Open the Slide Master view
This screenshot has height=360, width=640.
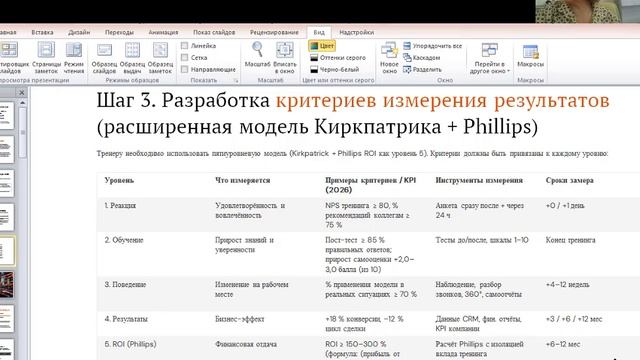(x=104, y=57)
